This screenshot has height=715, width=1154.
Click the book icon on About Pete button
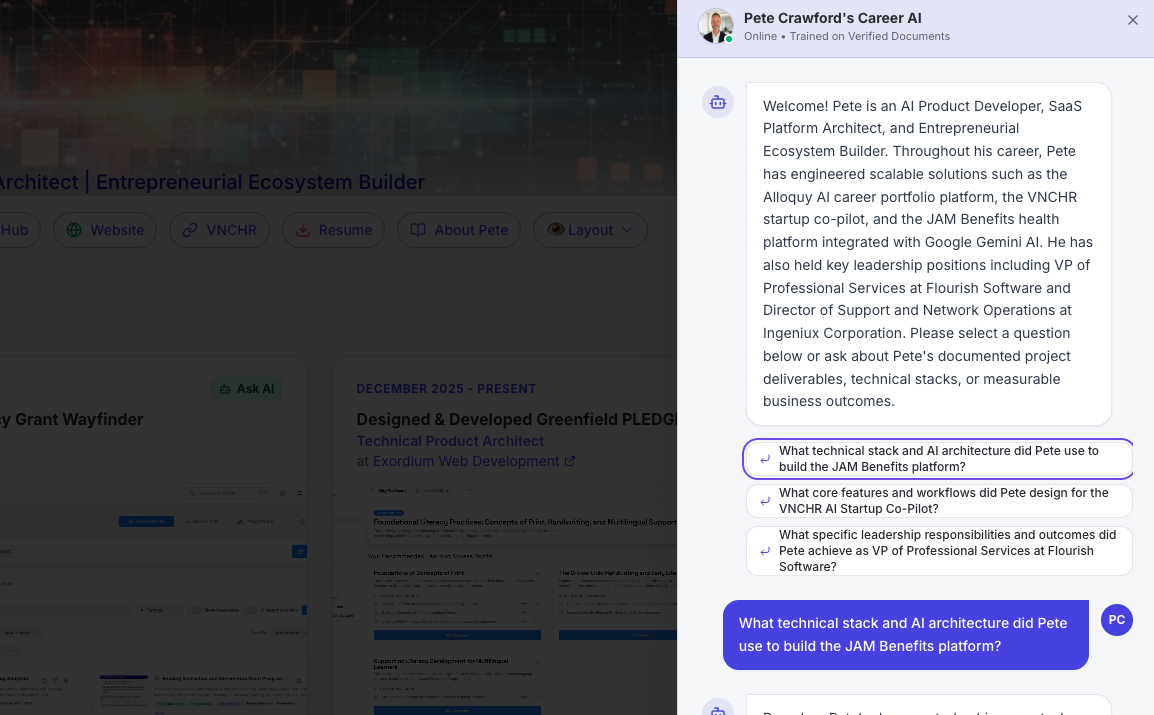pos(418,230)
